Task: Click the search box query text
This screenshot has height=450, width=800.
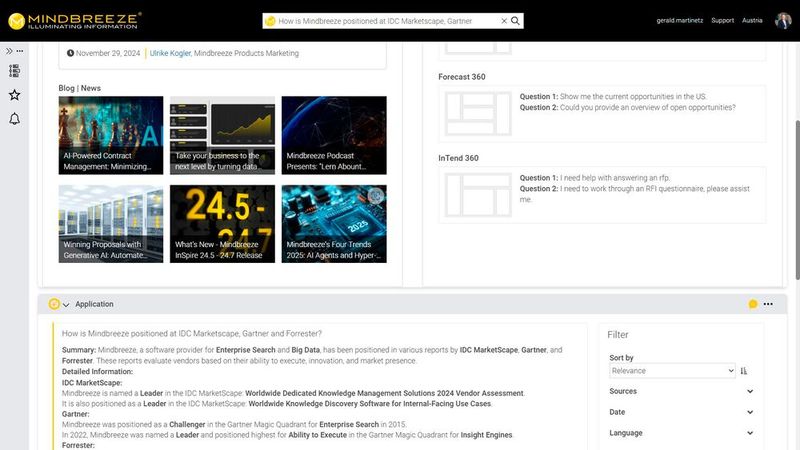Action: pyautogui.click(x=375, y=21)
